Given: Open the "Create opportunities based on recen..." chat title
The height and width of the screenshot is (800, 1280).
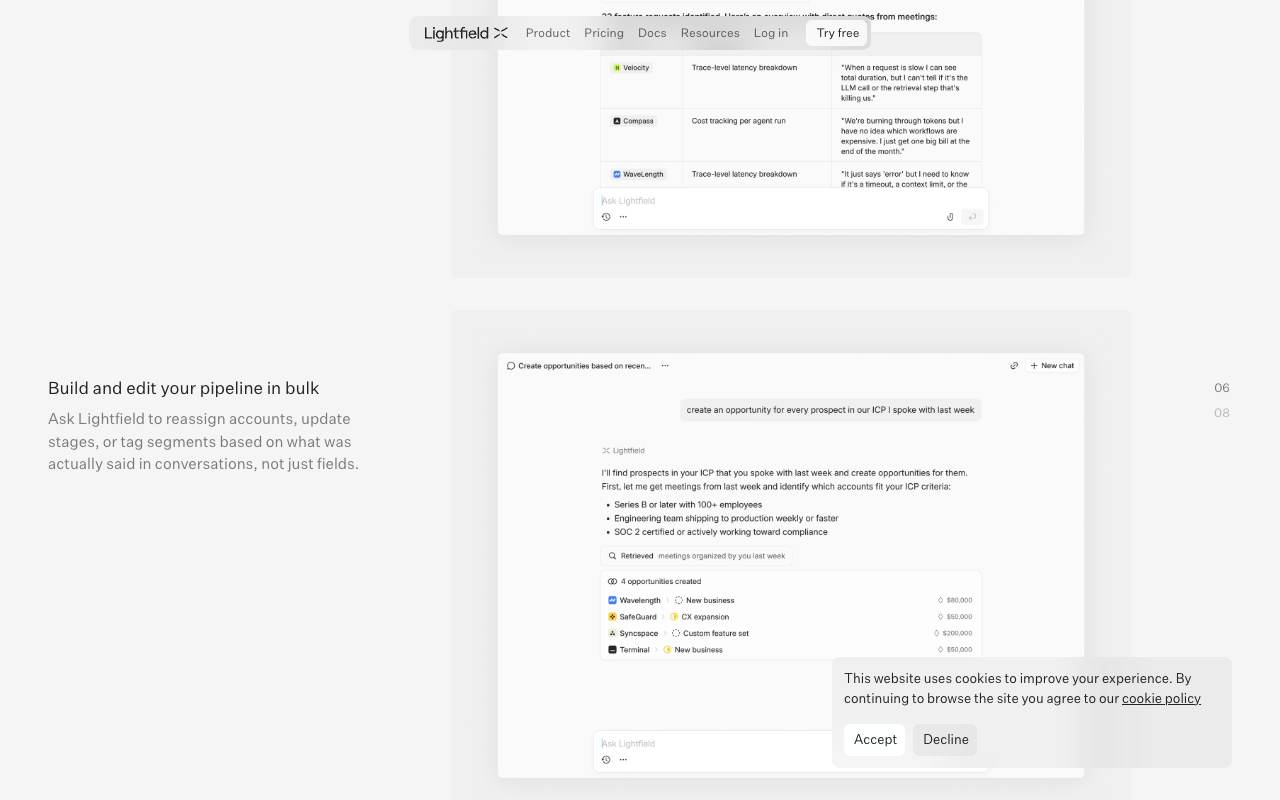Looking at the screenshot, I should tap(579, 366).
